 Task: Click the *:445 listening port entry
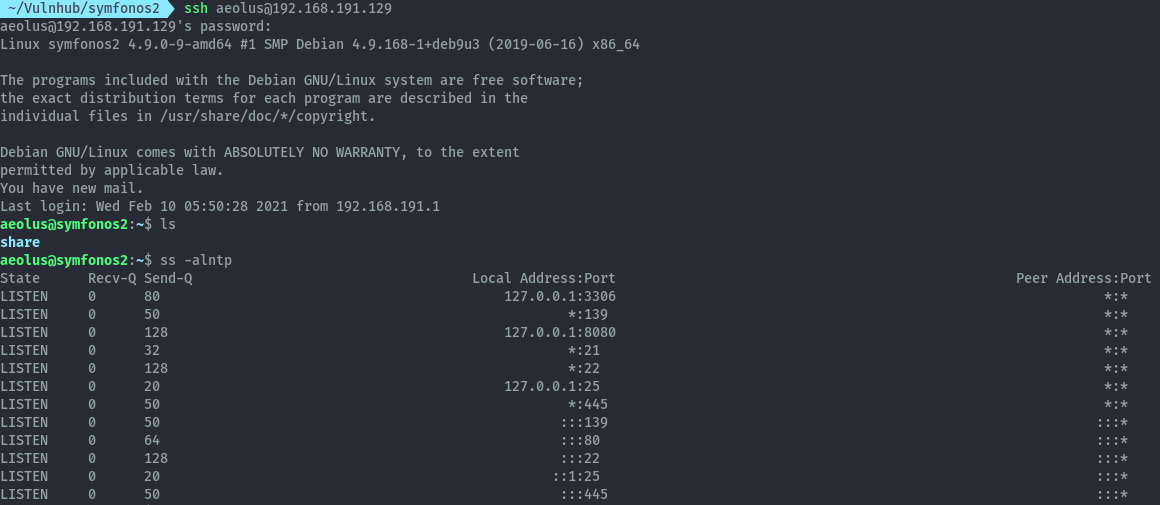click(587, 404)
